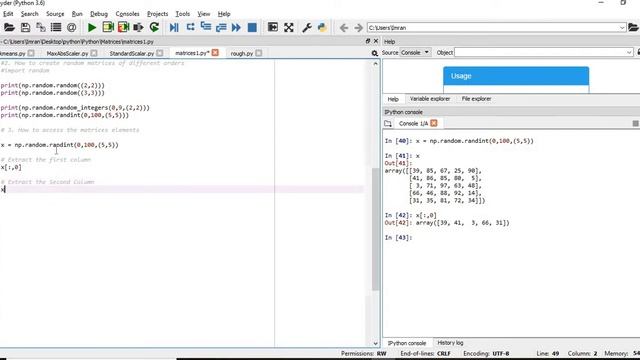Close the rough.py tab

[x=259, y=53]
